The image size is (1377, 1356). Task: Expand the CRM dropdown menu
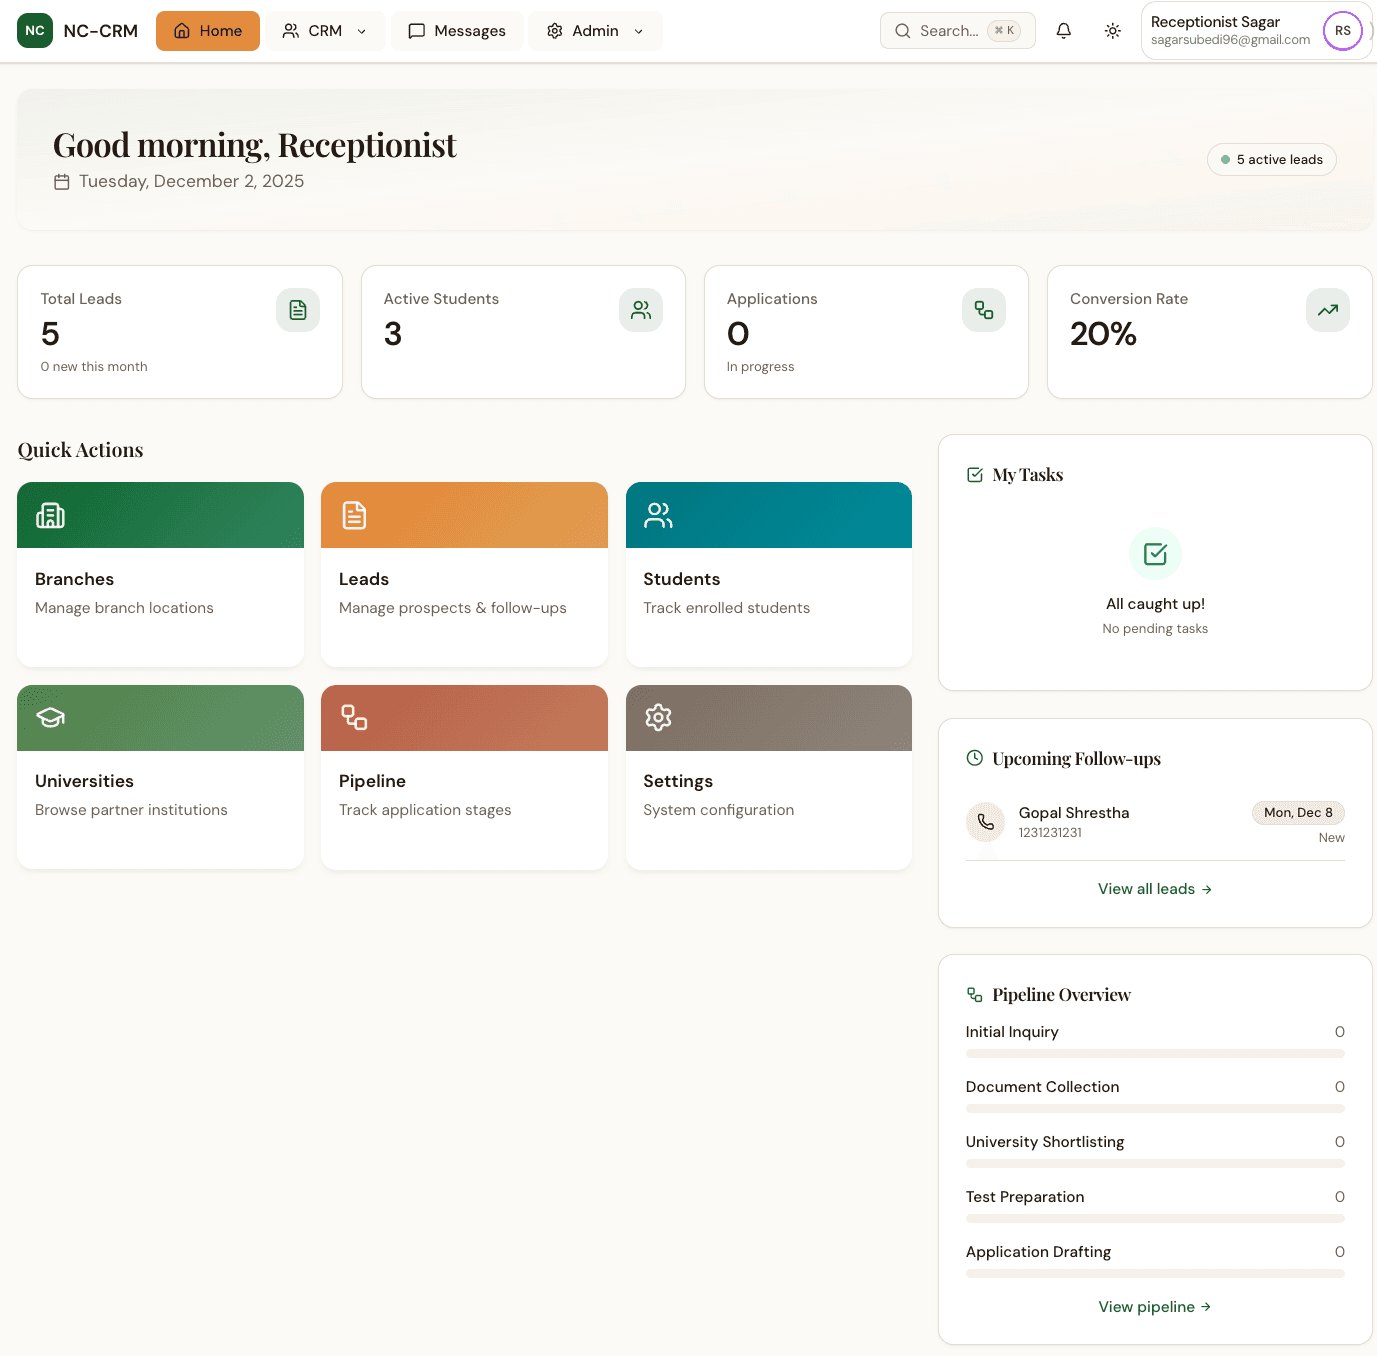tap(324, 31)
